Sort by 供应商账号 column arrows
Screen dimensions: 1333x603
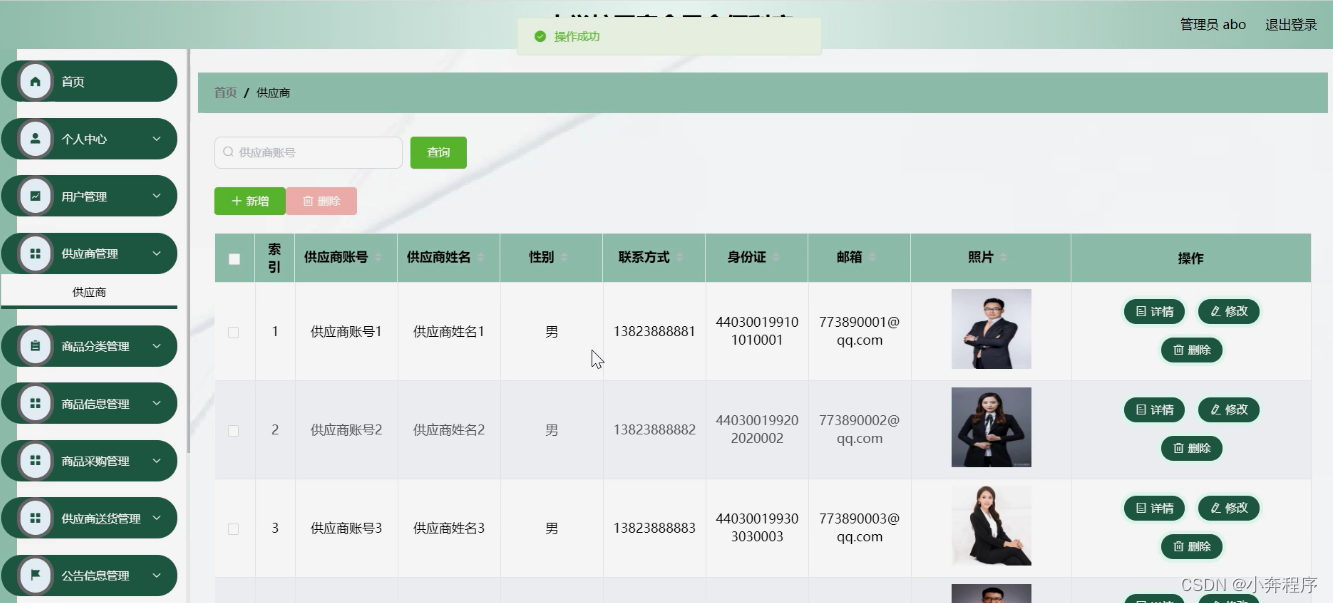378,258
